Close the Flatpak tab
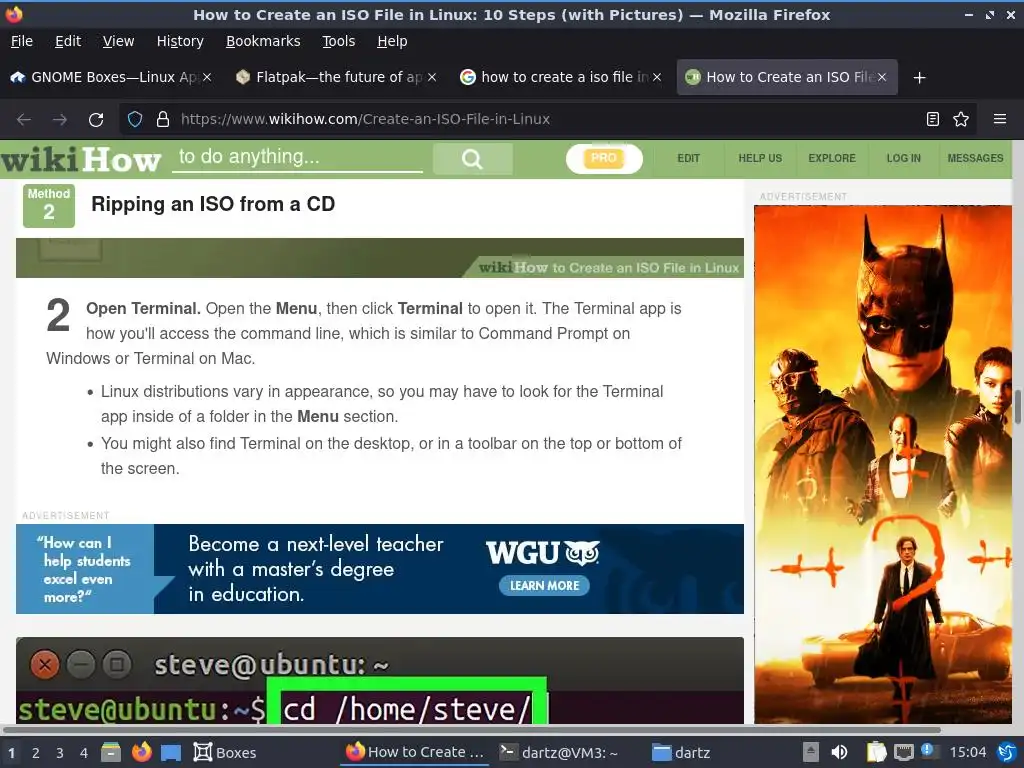The width and height of the screenshot is (1024, 768). 432,77
